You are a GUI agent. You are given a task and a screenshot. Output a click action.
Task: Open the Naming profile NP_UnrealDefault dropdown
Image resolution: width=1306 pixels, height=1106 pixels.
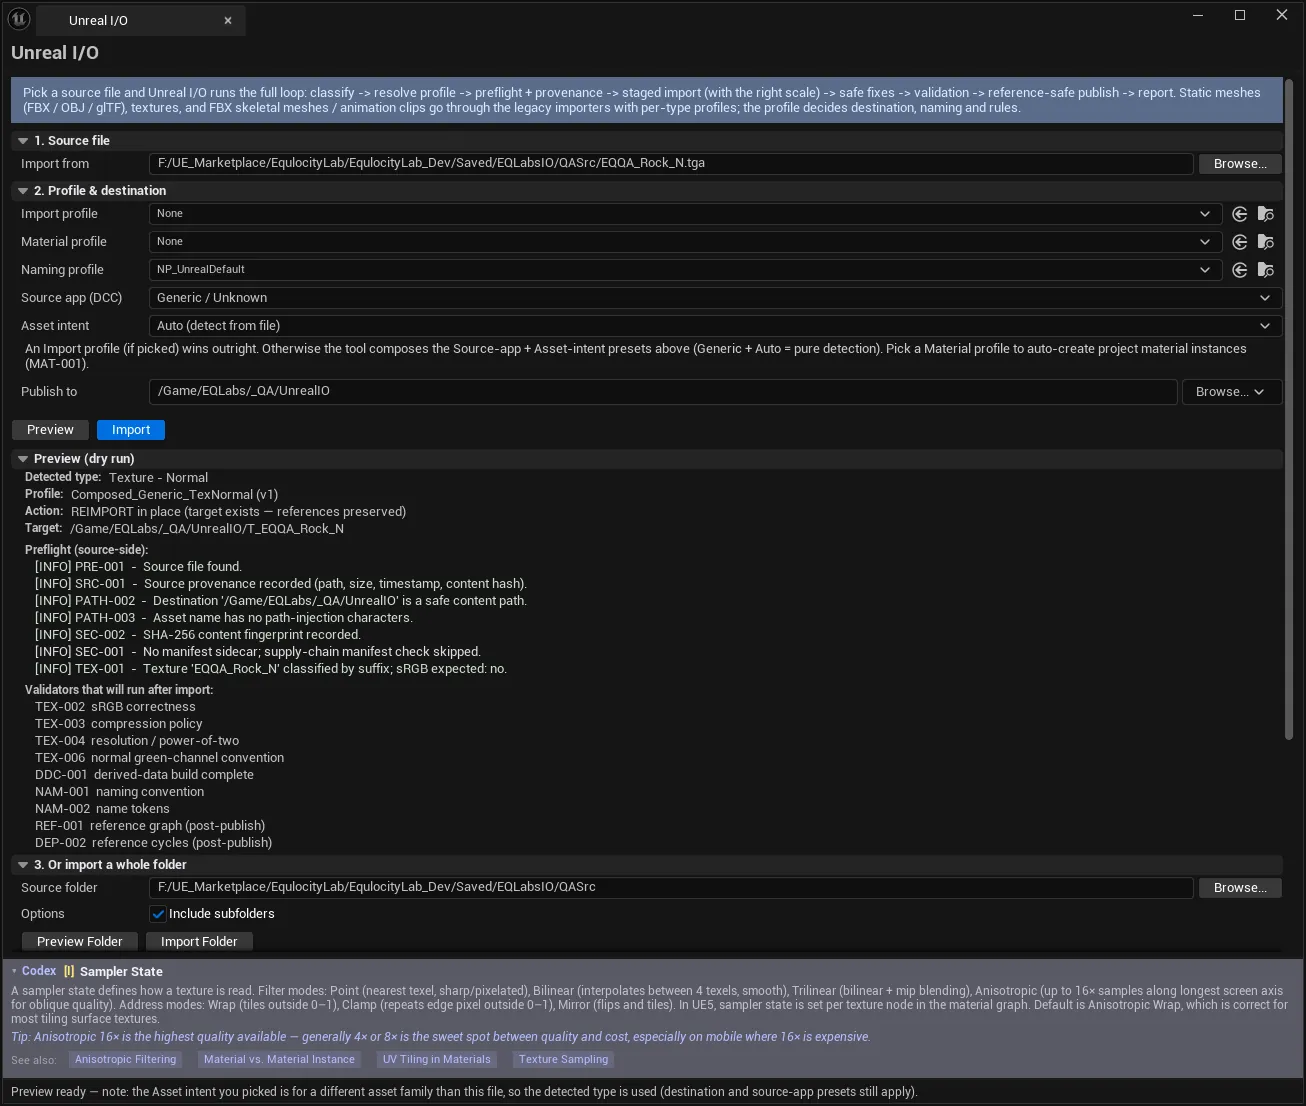(x=685, y=270)
